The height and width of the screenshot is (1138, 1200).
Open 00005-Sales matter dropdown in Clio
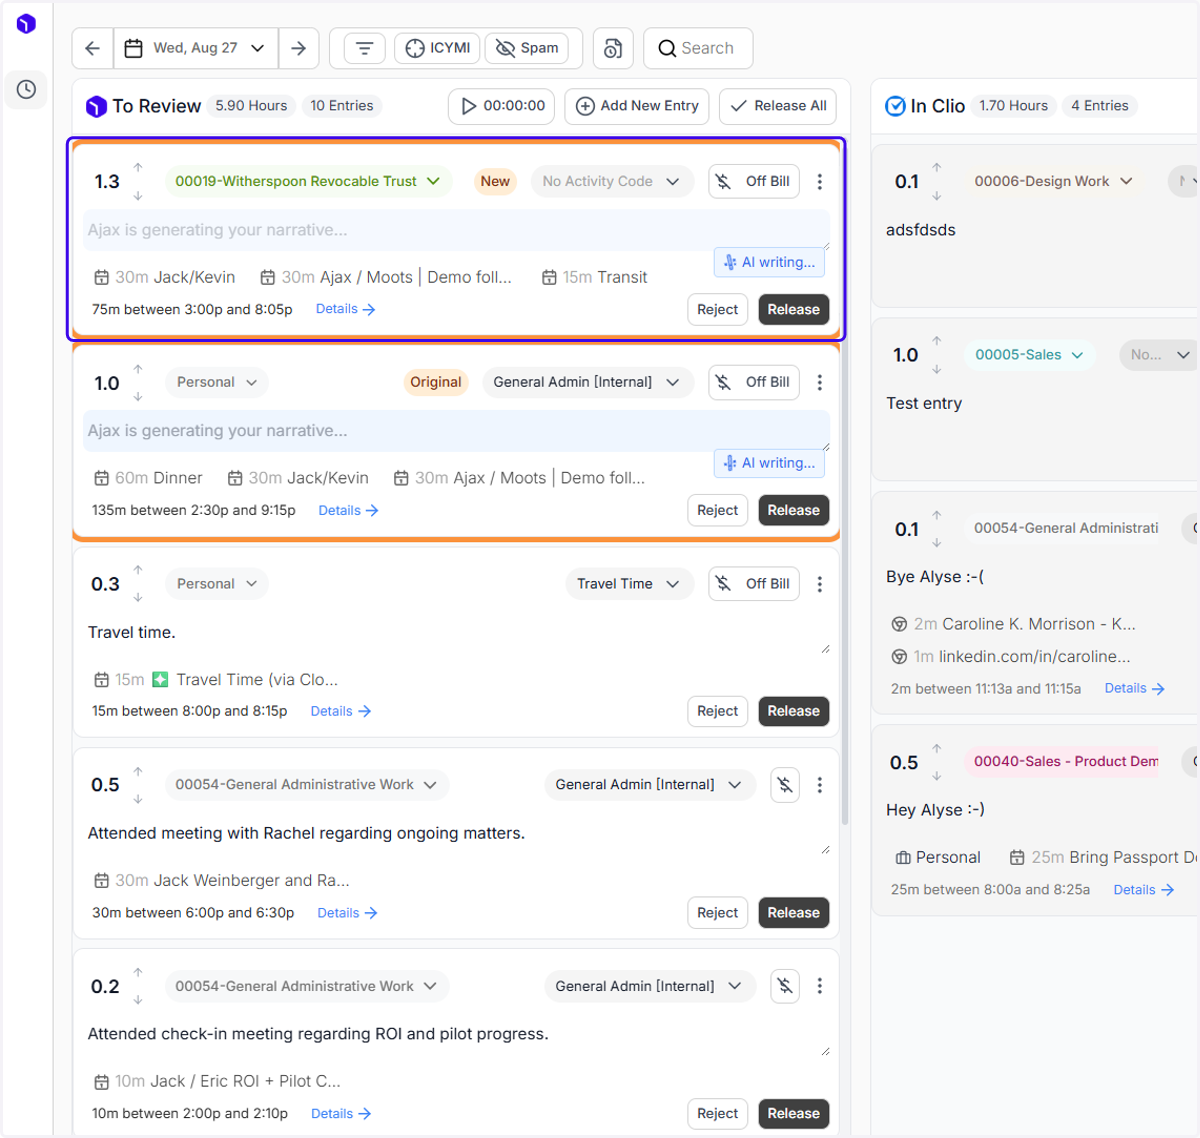(1029, 355)
